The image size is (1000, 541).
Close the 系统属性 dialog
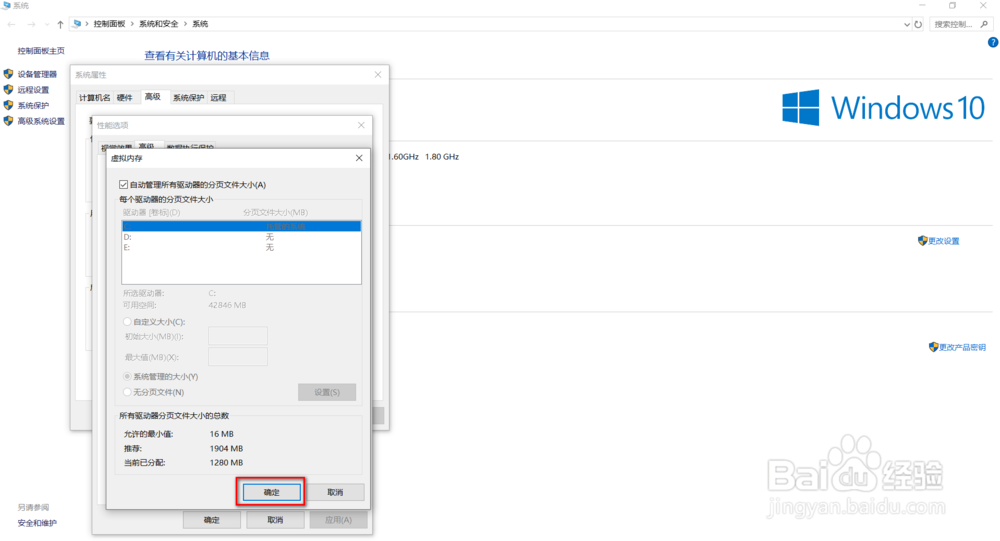coord(378,75)
